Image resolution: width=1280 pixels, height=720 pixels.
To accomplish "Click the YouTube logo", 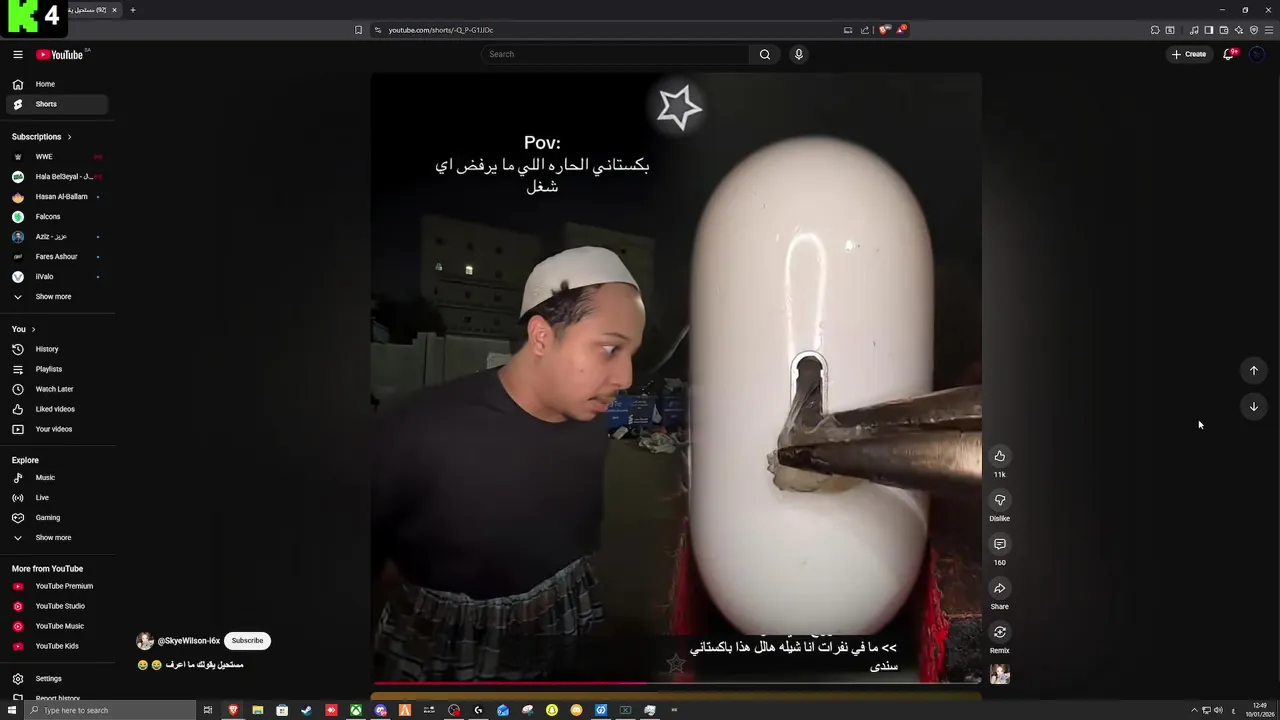I will pos(60,54).
